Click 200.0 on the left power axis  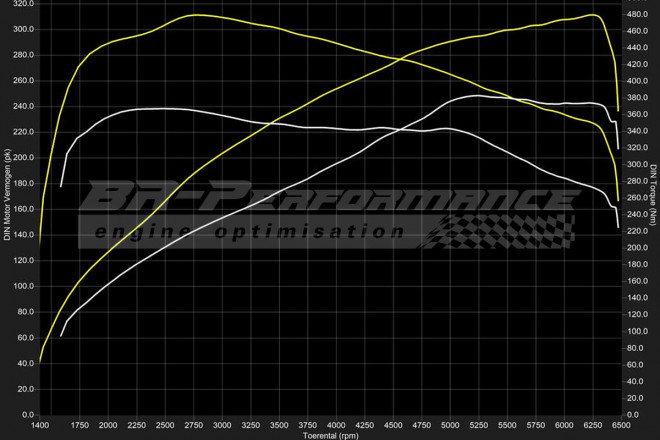(x=23, y=157)
